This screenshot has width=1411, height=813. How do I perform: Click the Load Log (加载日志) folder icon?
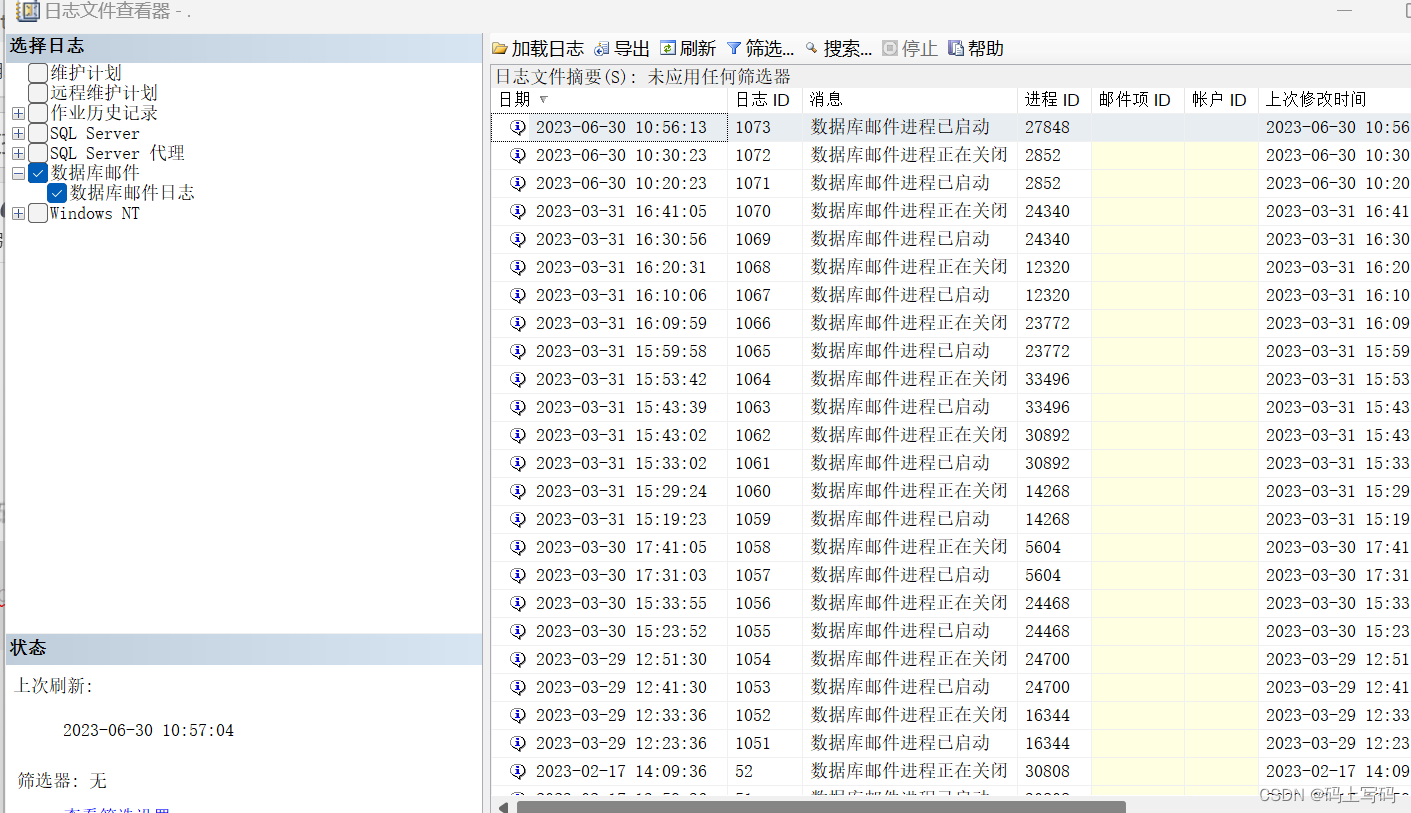point(500,49)
